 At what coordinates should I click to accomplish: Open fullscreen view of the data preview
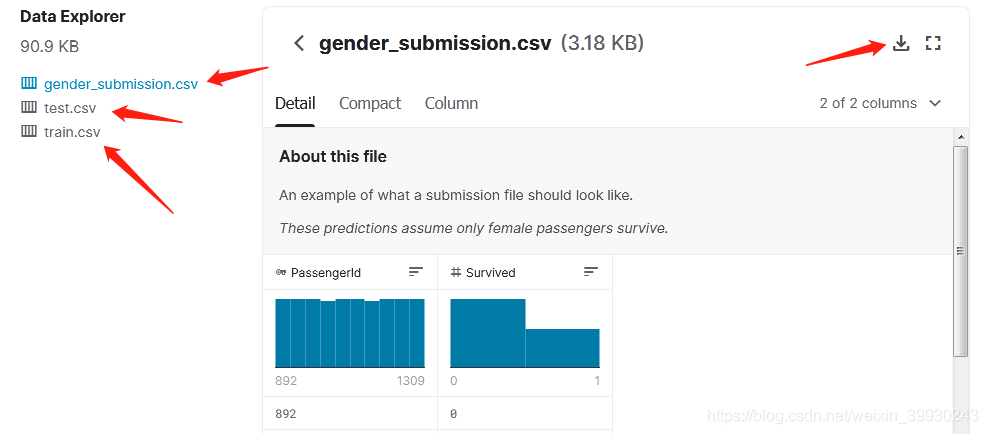tap(933, 43)
